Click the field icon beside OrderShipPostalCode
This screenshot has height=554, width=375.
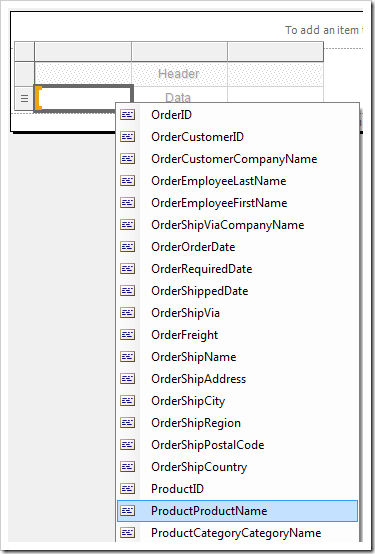point(128,444)
